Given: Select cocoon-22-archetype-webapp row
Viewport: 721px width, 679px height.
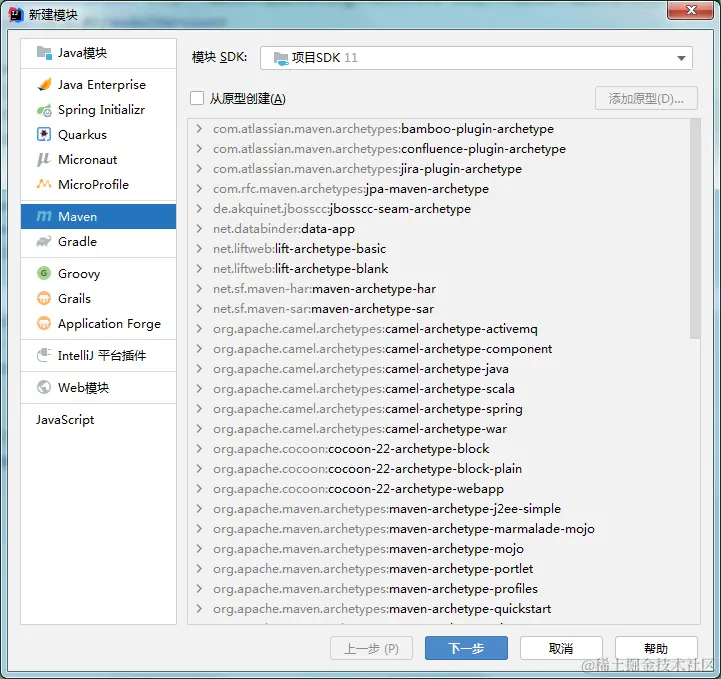Looking at the screenshot, I should click(439, 489).
